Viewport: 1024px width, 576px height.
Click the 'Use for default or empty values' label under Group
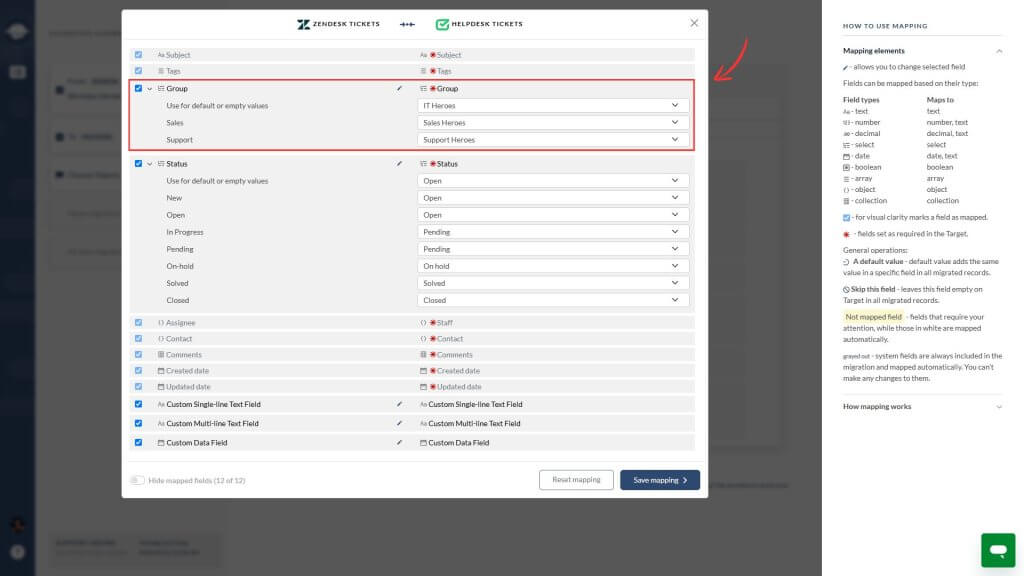click(217, 106)
